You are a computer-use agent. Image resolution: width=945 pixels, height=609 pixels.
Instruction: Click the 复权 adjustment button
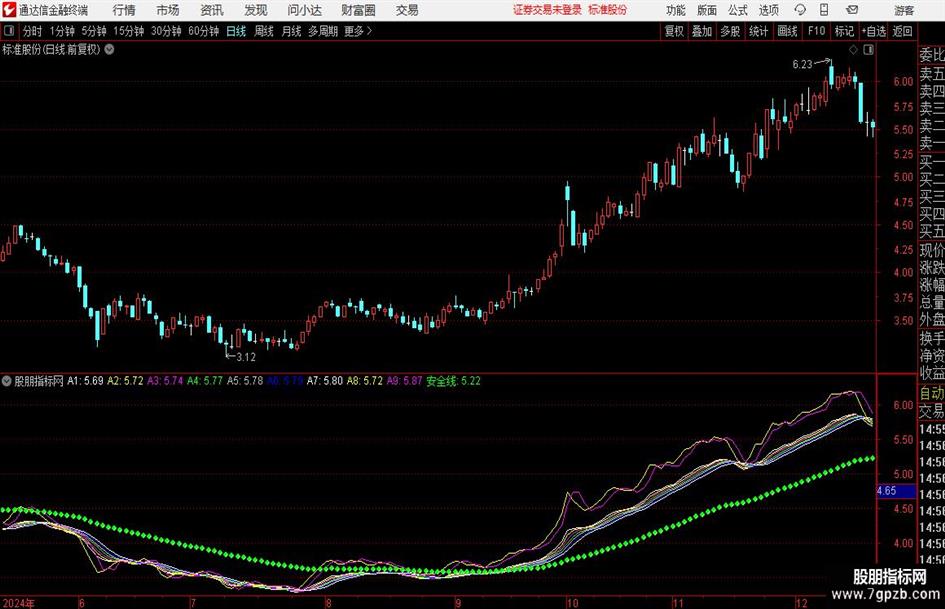pyautogui.click(x=674, y=31)
